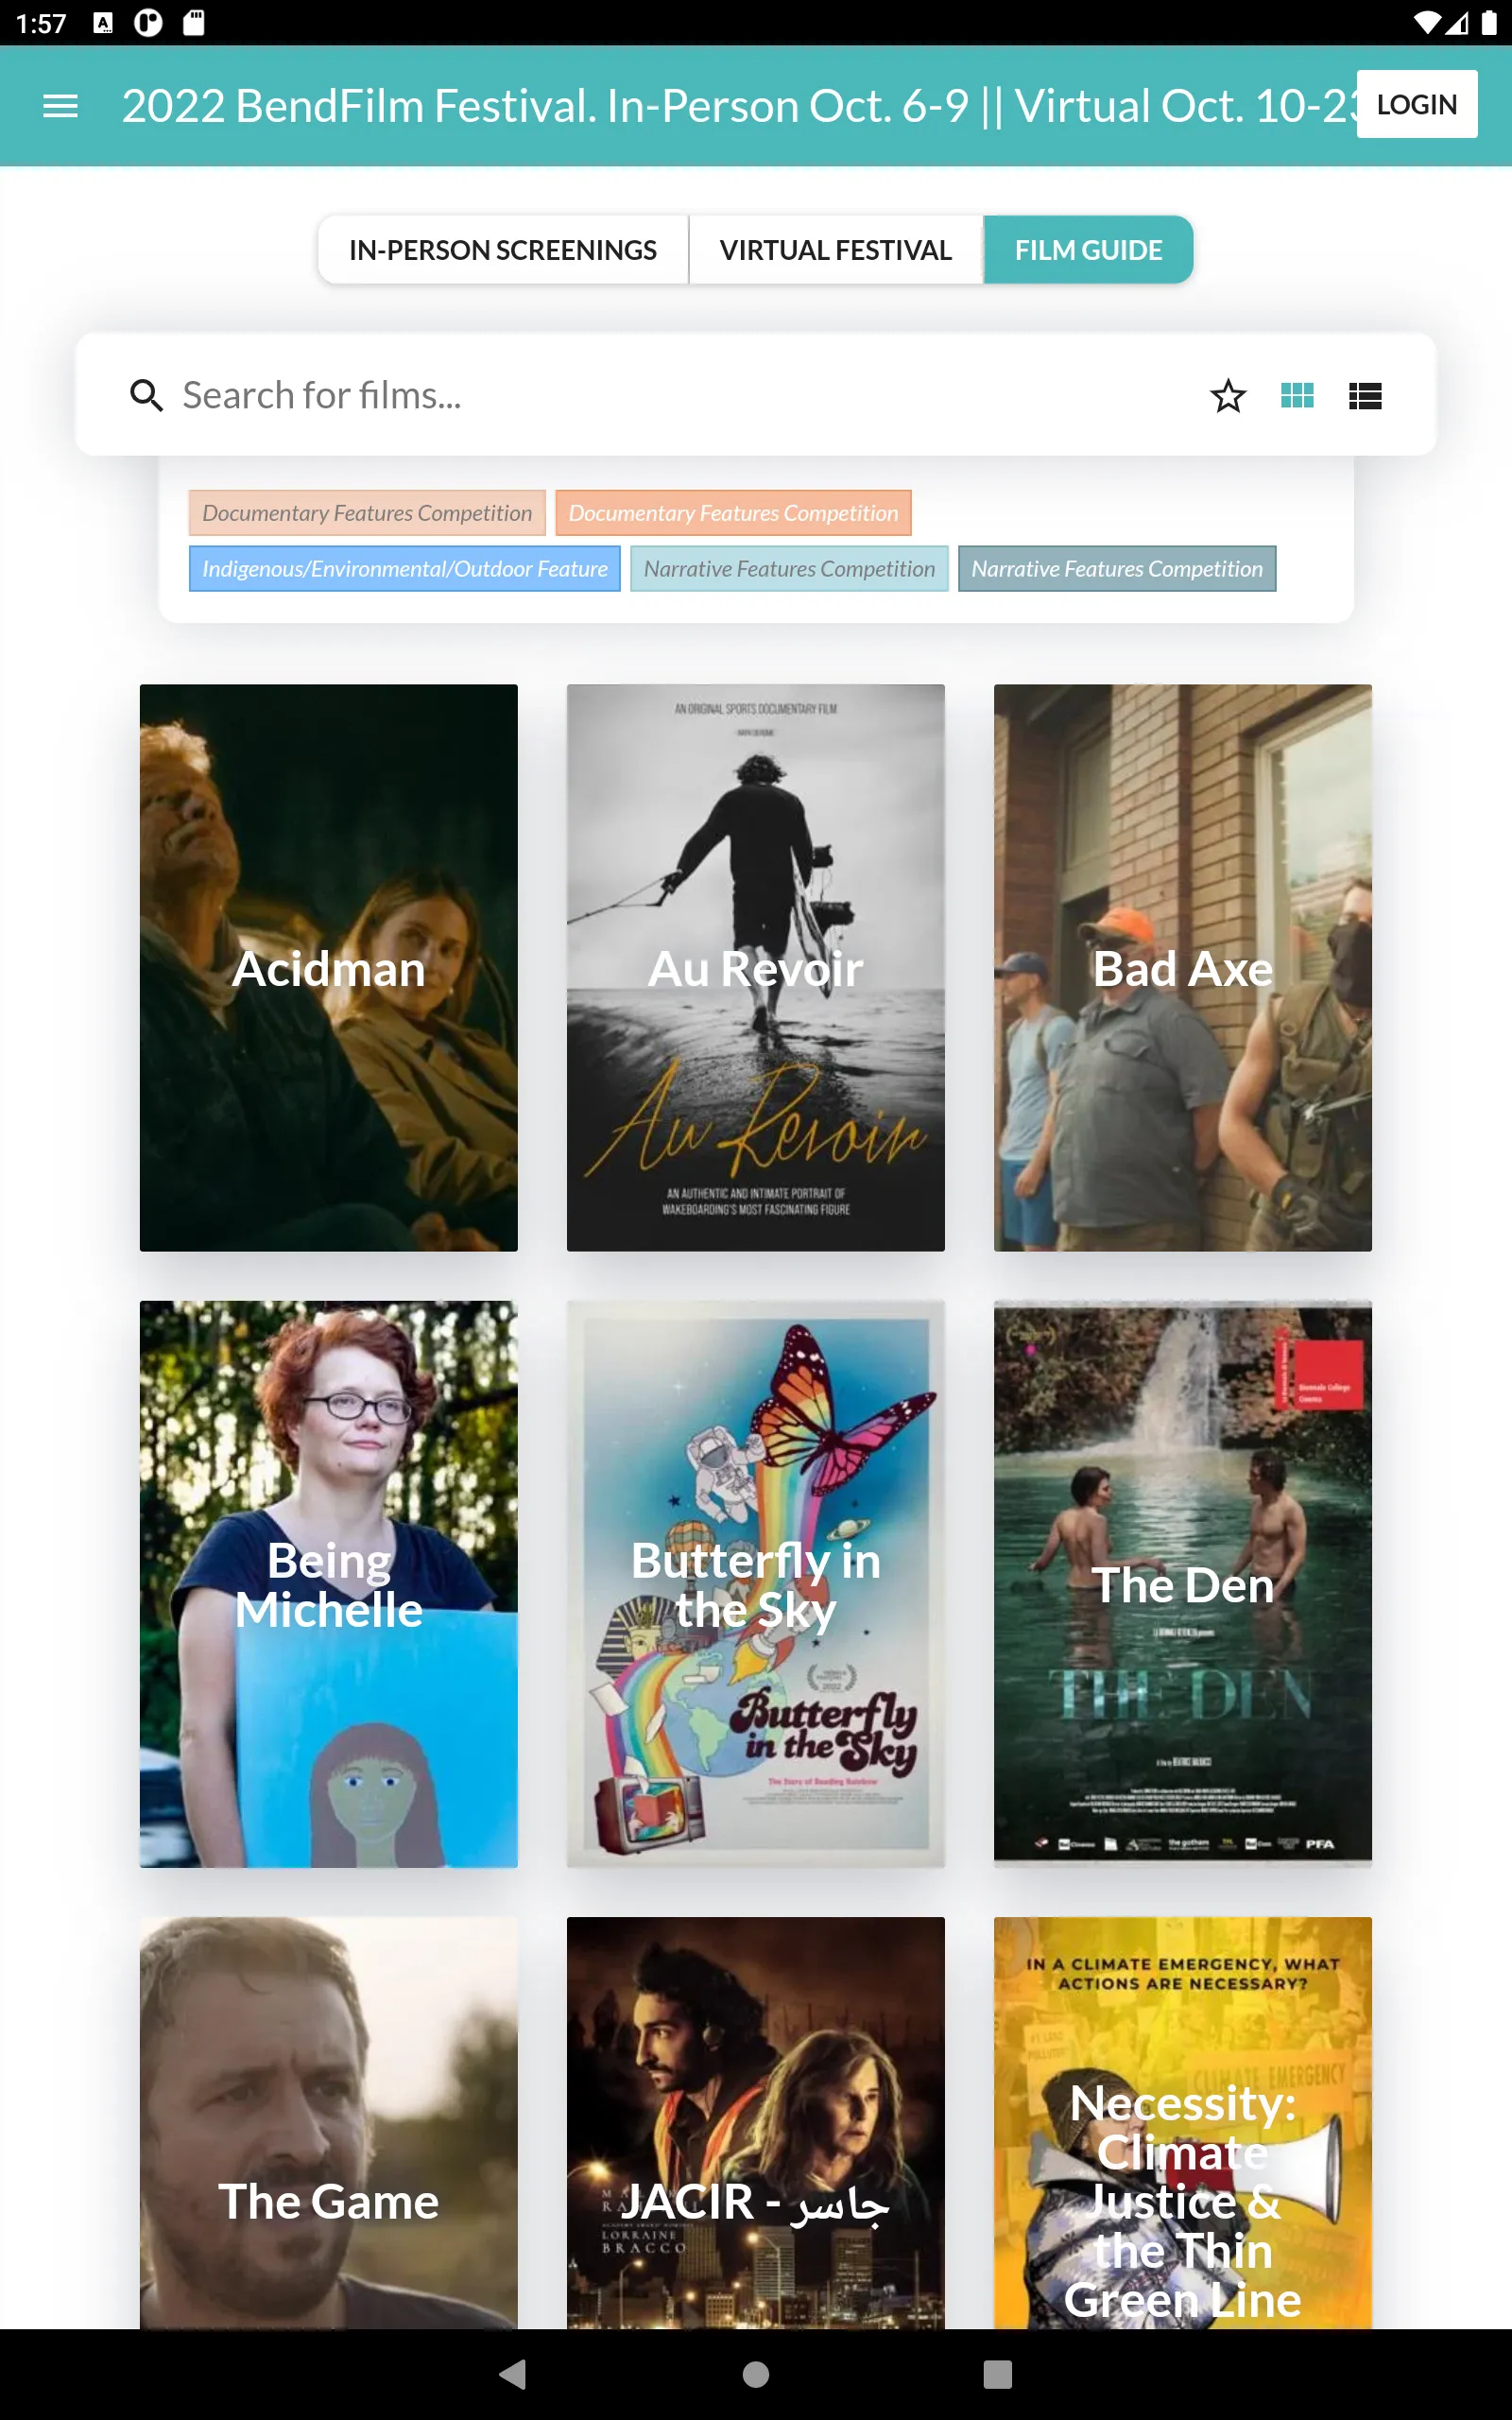Click the search magnifier icon
1512x2420 pixels.
(x=146, y=396)
